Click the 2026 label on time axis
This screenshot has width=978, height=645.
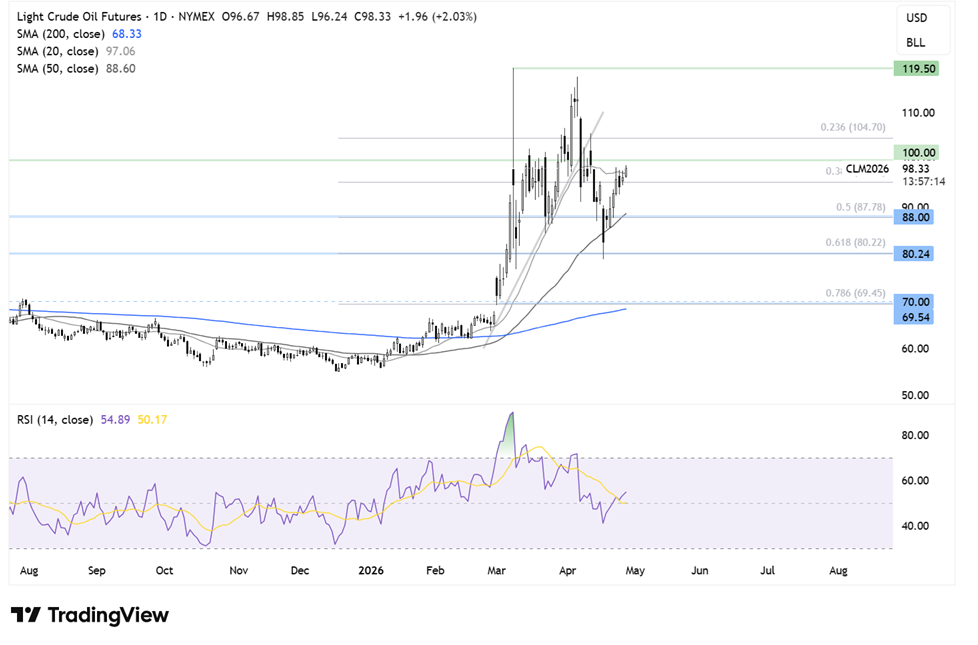click(370, 570)
